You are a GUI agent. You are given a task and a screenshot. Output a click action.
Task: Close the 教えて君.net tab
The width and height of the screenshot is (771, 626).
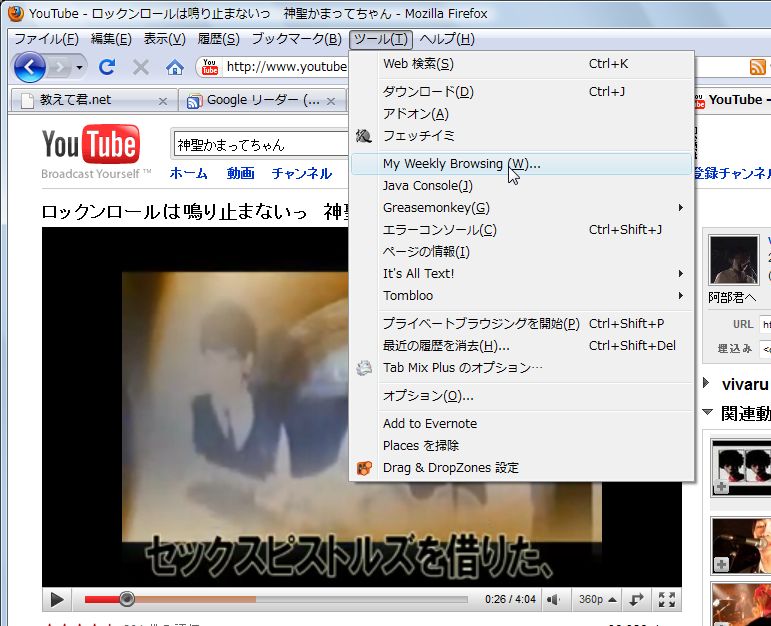click(x=163, y=101)
